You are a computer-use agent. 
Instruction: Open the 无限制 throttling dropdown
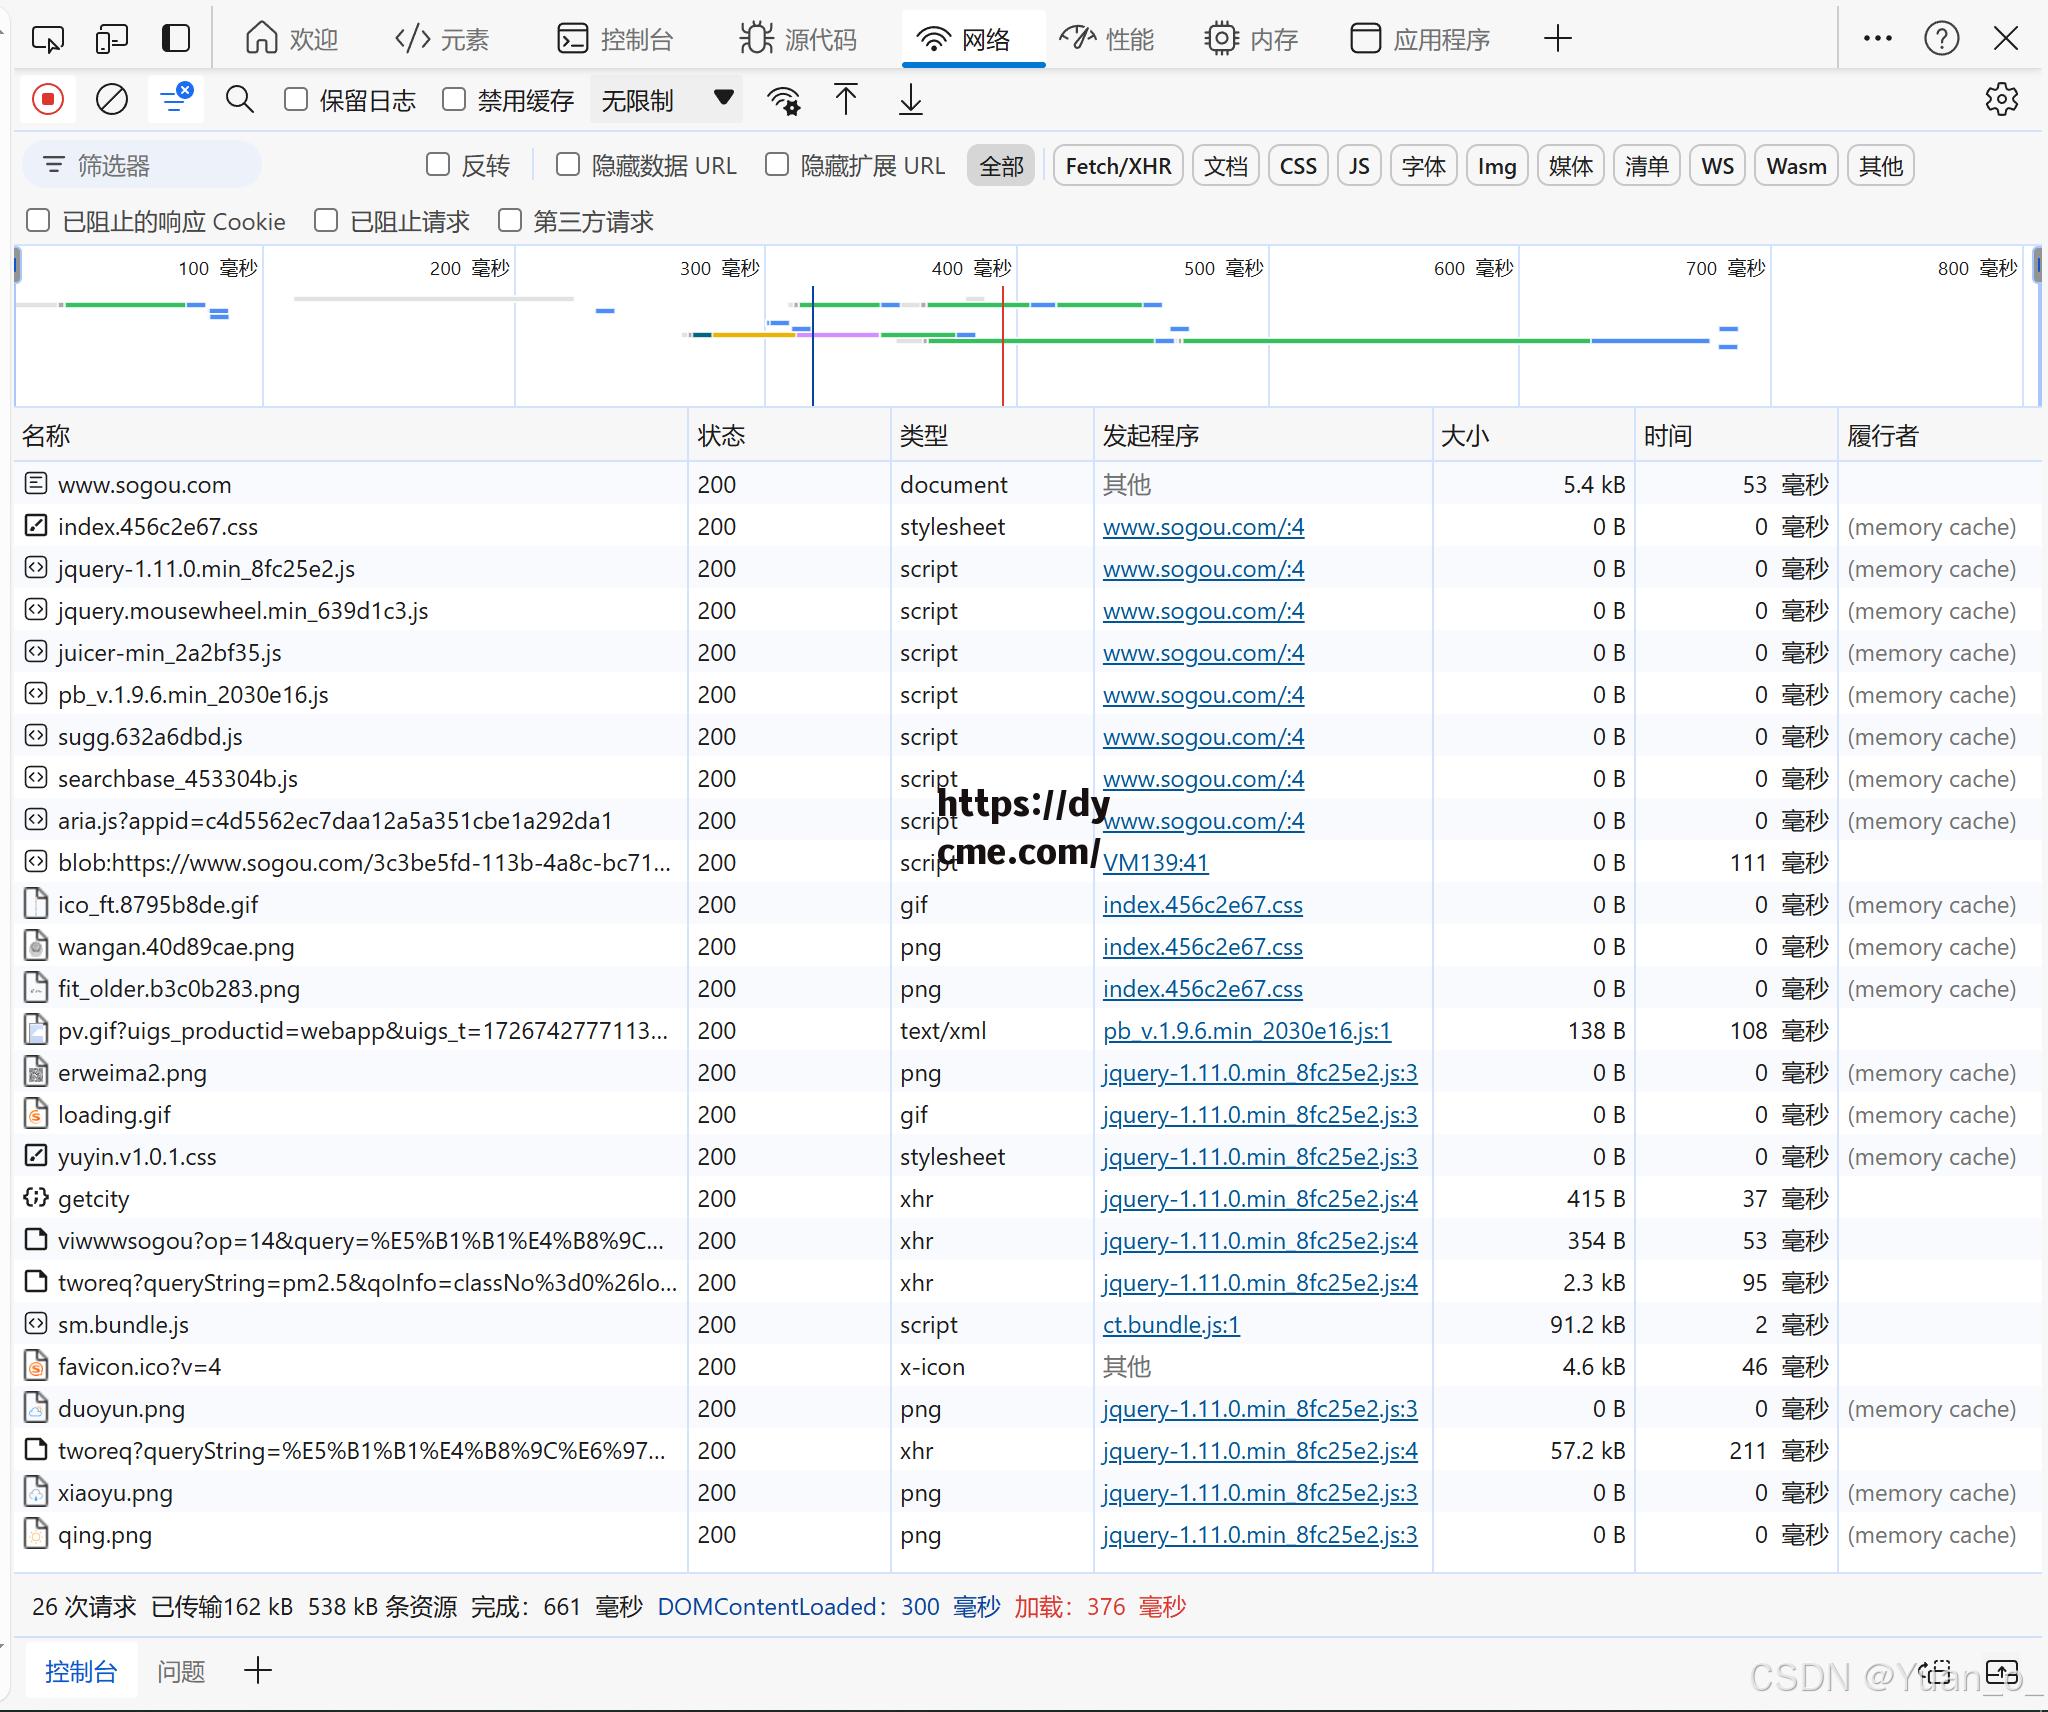666,100
